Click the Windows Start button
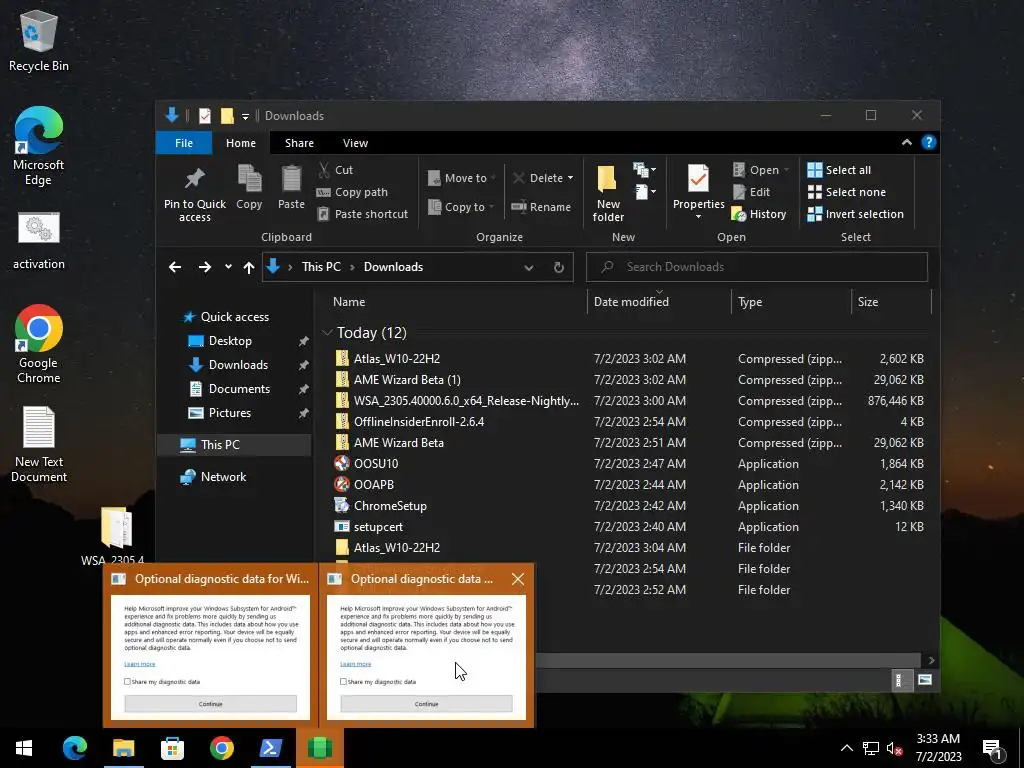This screenshot has height=768, width=1024. click(24, 748)
